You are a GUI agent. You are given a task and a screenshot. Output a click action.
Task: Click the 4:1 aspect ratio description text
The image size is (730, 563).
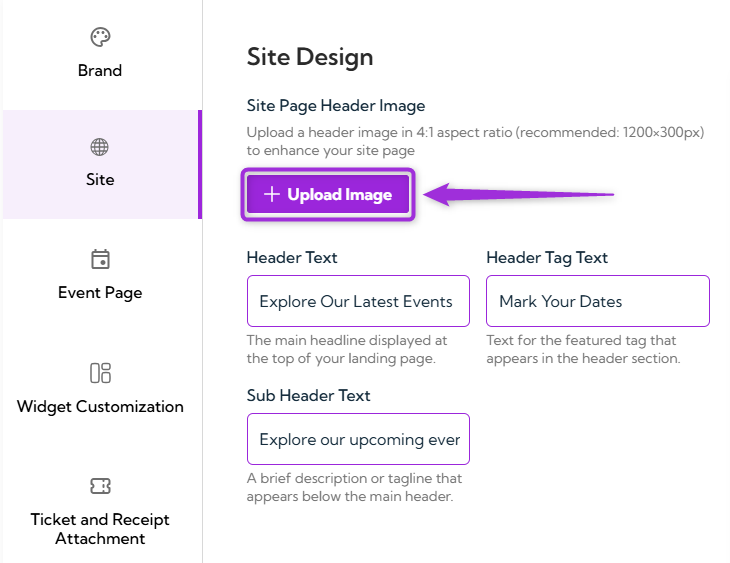click(475, 142)
